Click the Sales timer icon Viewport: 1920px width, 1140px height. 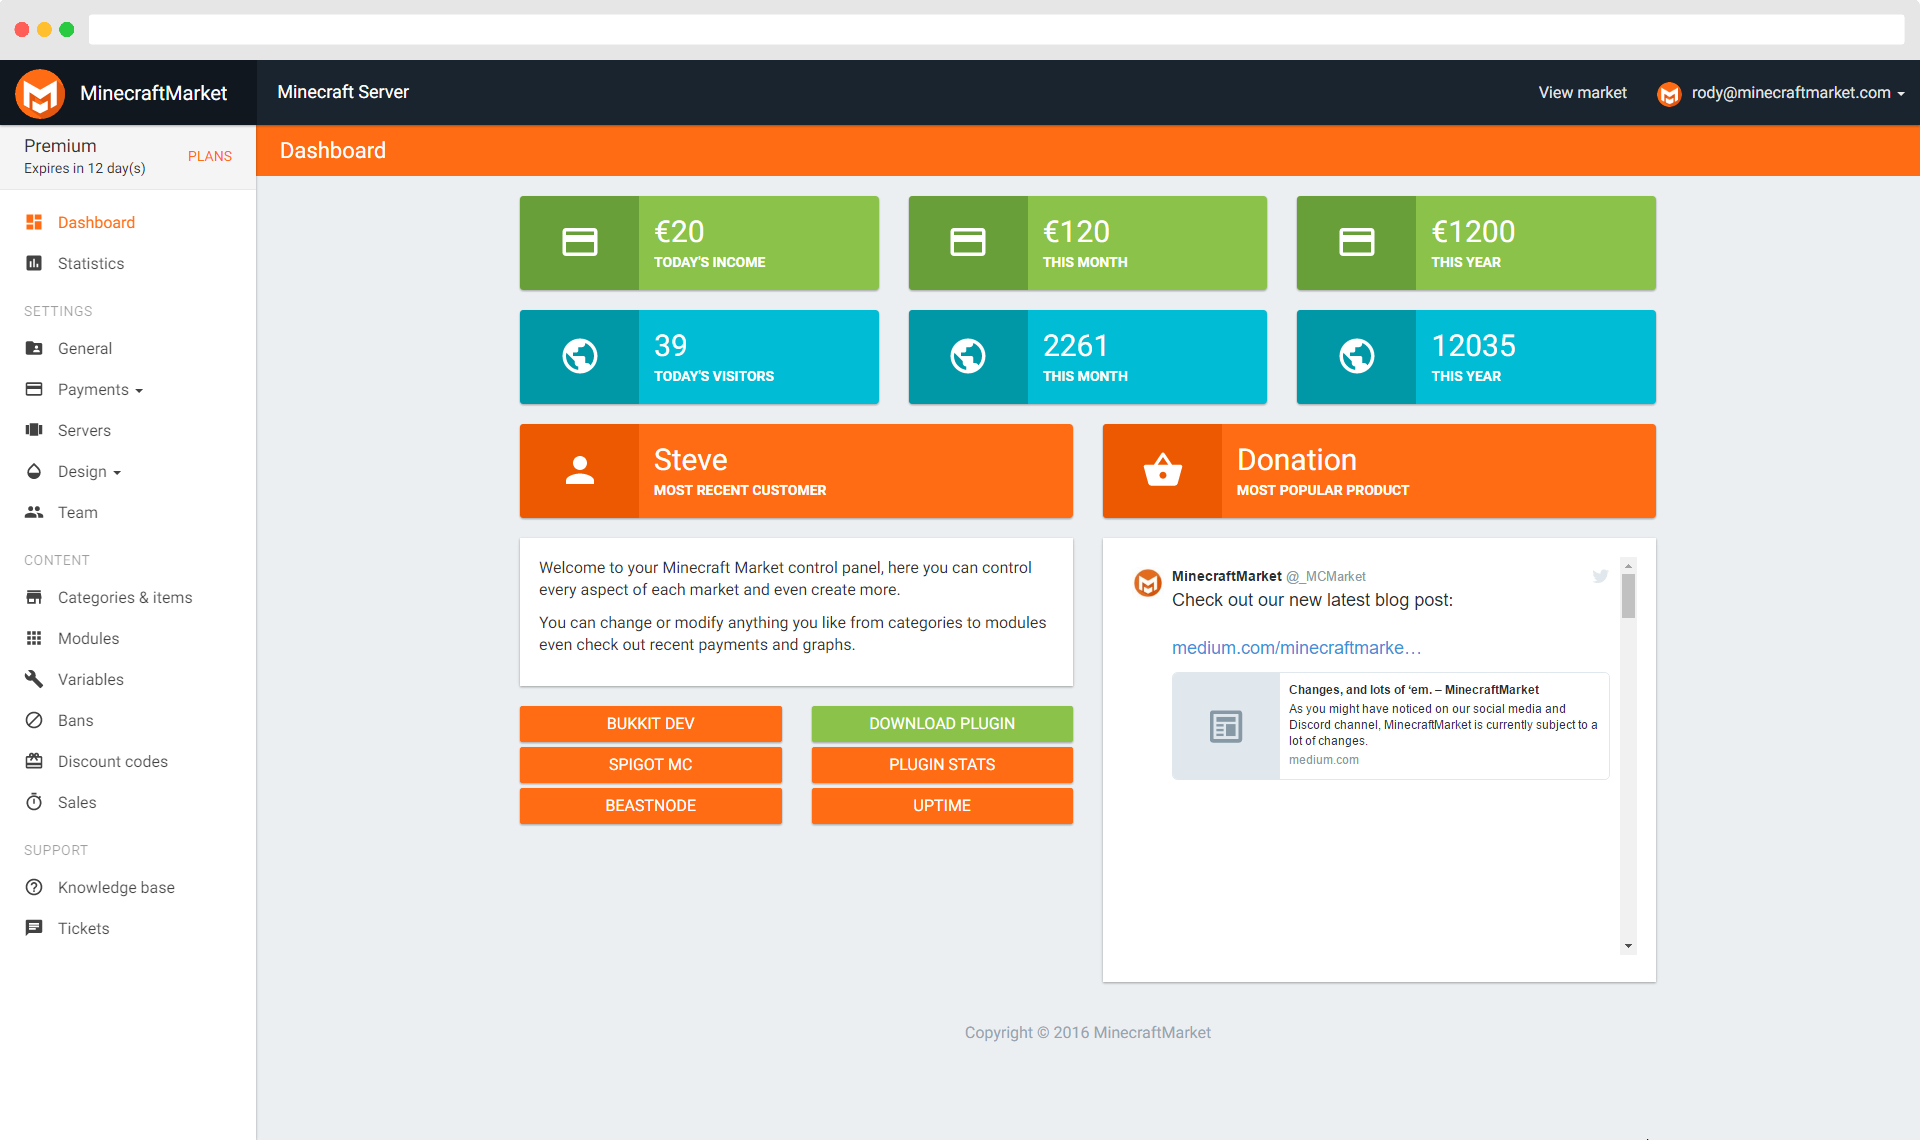[x=34, y=802]
